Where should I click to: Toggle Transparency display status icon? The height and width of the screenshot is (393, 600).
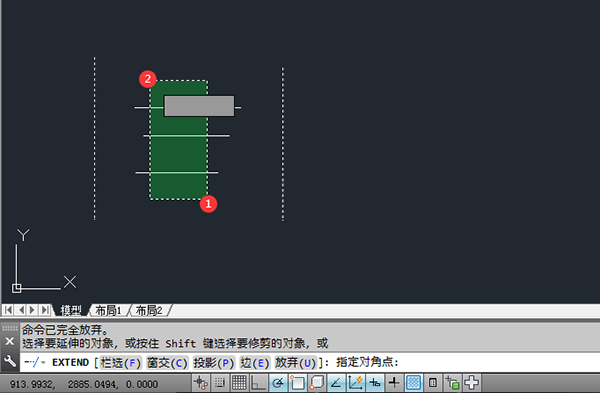(413, 383)
